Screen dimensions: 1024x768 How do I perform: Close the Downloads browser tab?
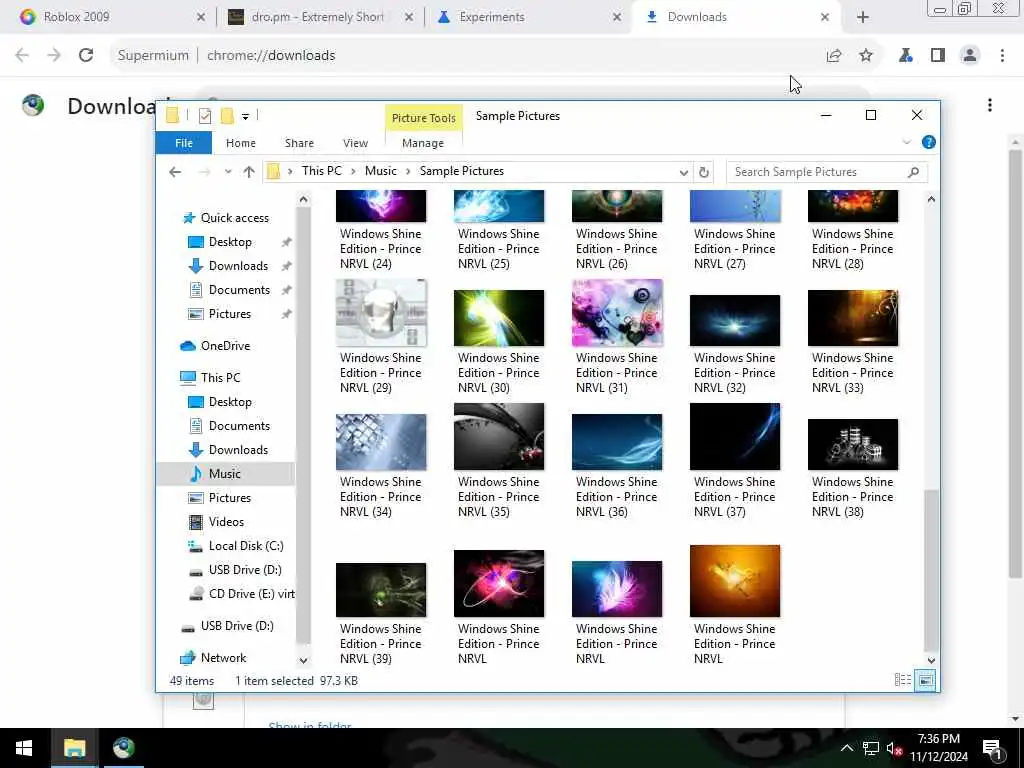click(825, 17)
